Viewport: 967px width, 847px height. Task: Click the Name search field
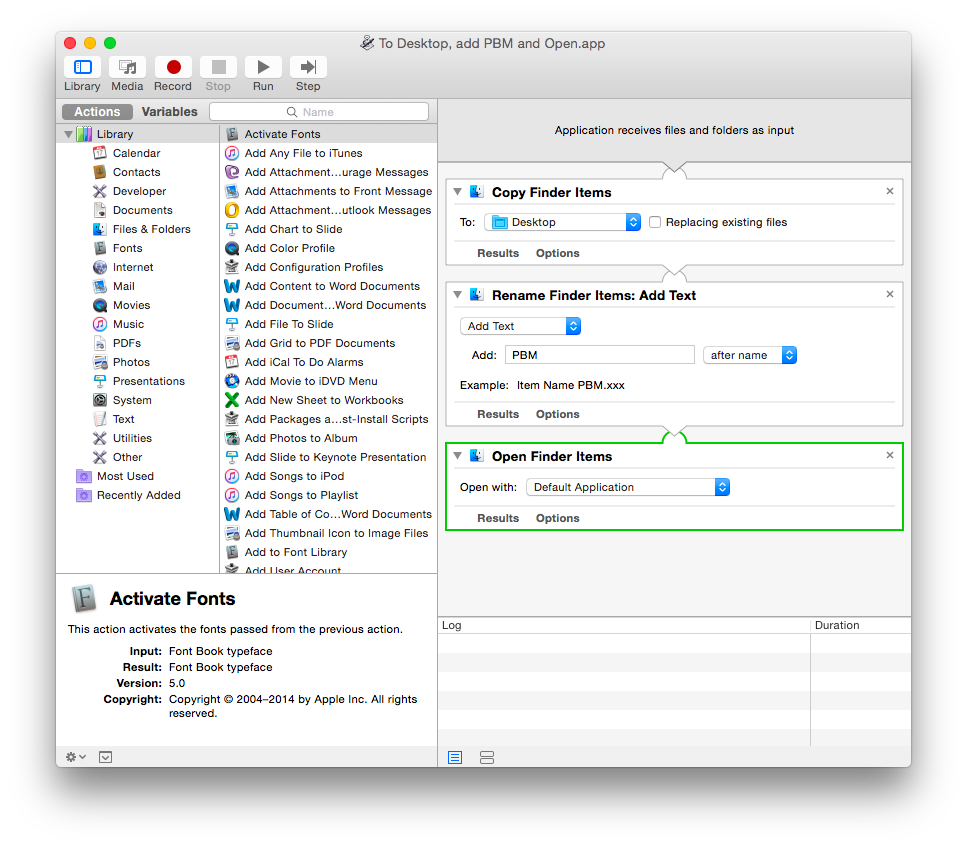[x=319, y=112]
